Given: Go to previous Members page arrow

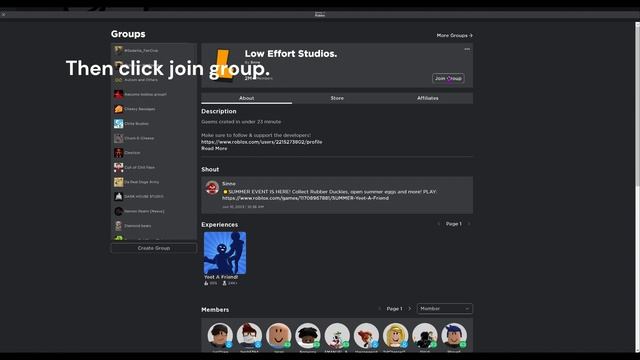Looking at the screenshot, I should click(380, 309).
